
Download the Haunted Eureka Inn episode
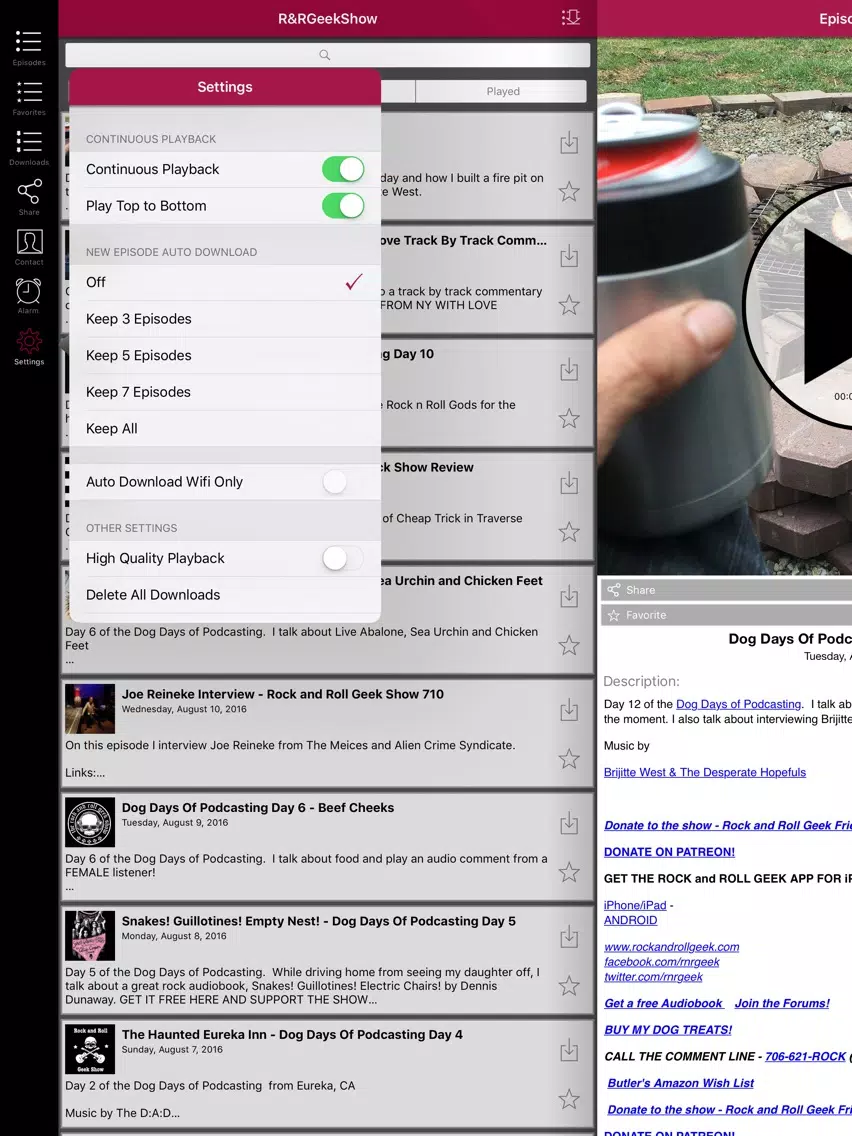point(569,1050)
